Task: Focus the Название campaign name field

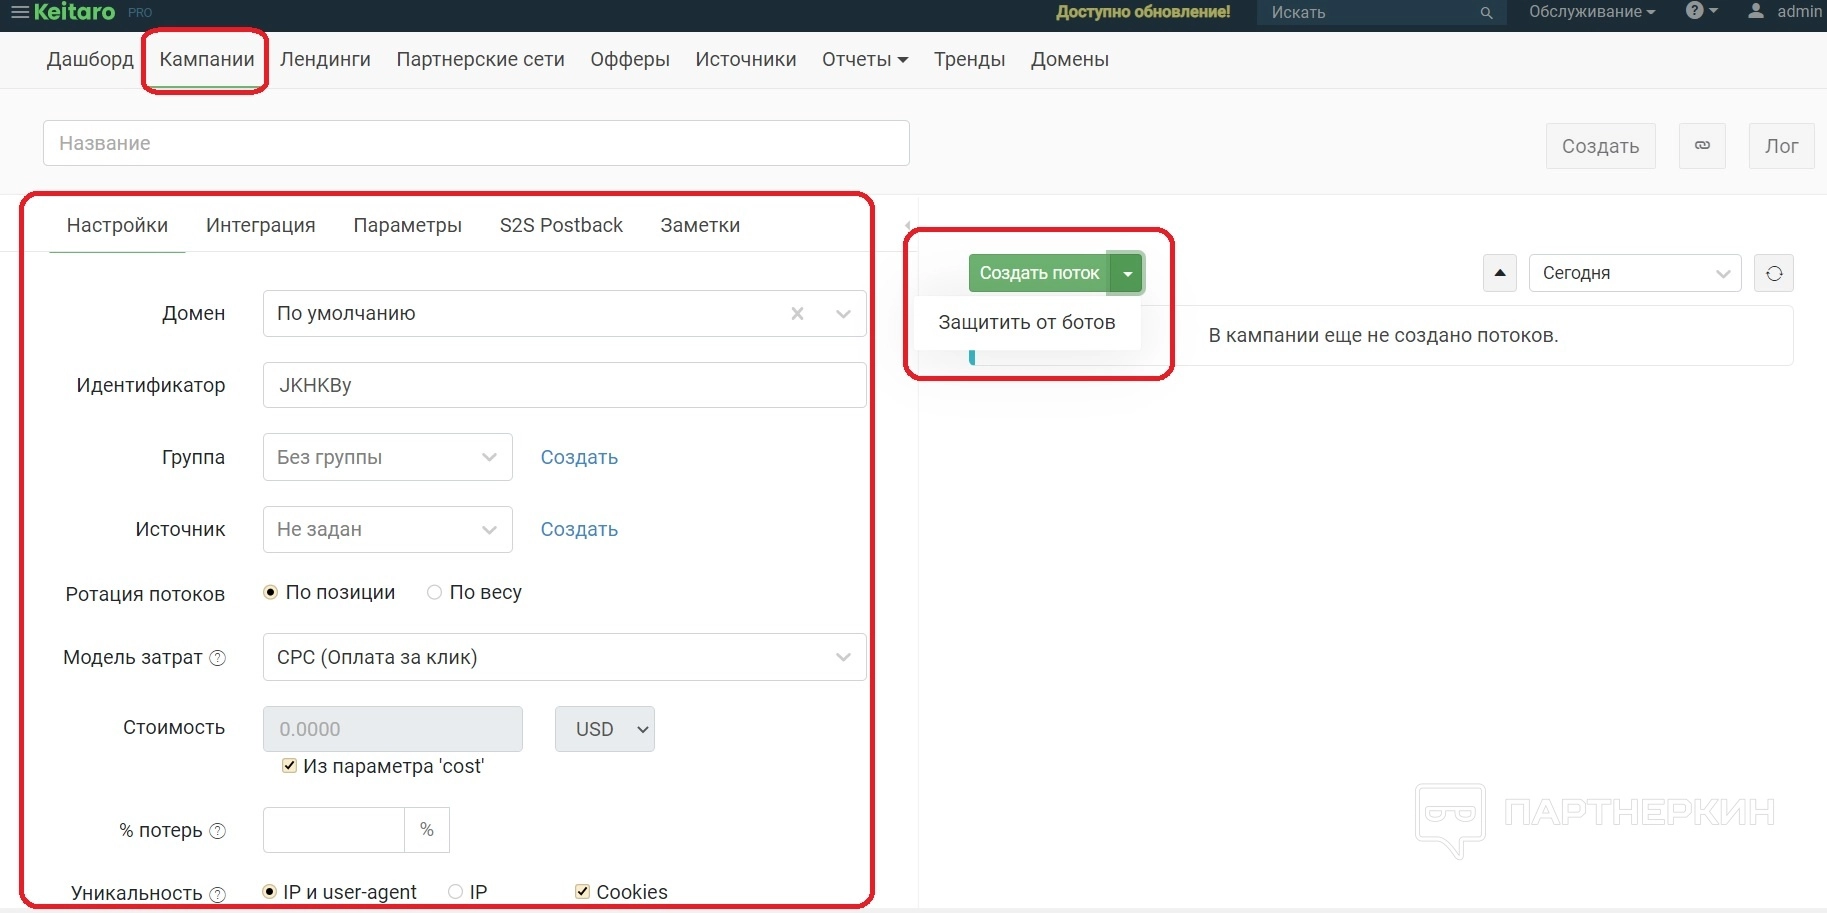Action: (476, 143)
